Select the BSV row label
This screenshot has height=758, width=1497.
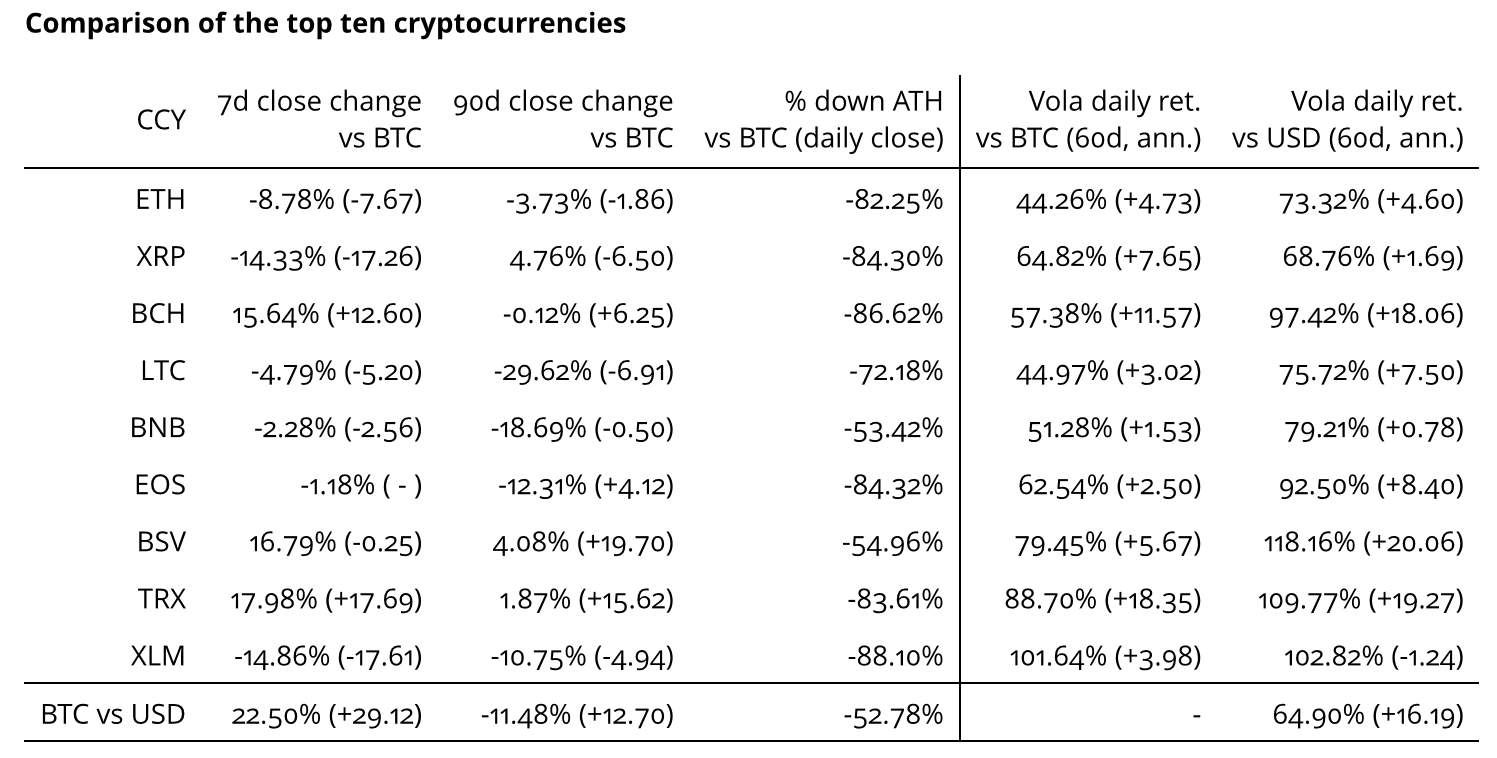(x=161, y=543)
